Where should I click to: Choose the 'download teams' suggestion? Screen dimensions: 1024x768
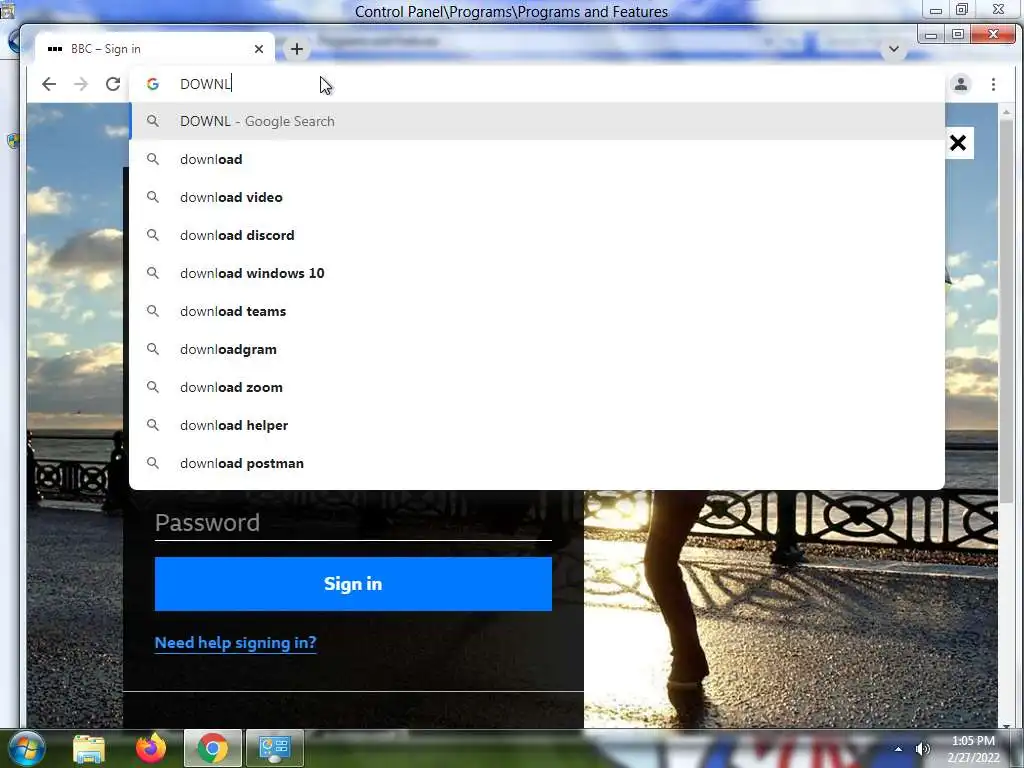pyautogui.click(x=537, y=312)
